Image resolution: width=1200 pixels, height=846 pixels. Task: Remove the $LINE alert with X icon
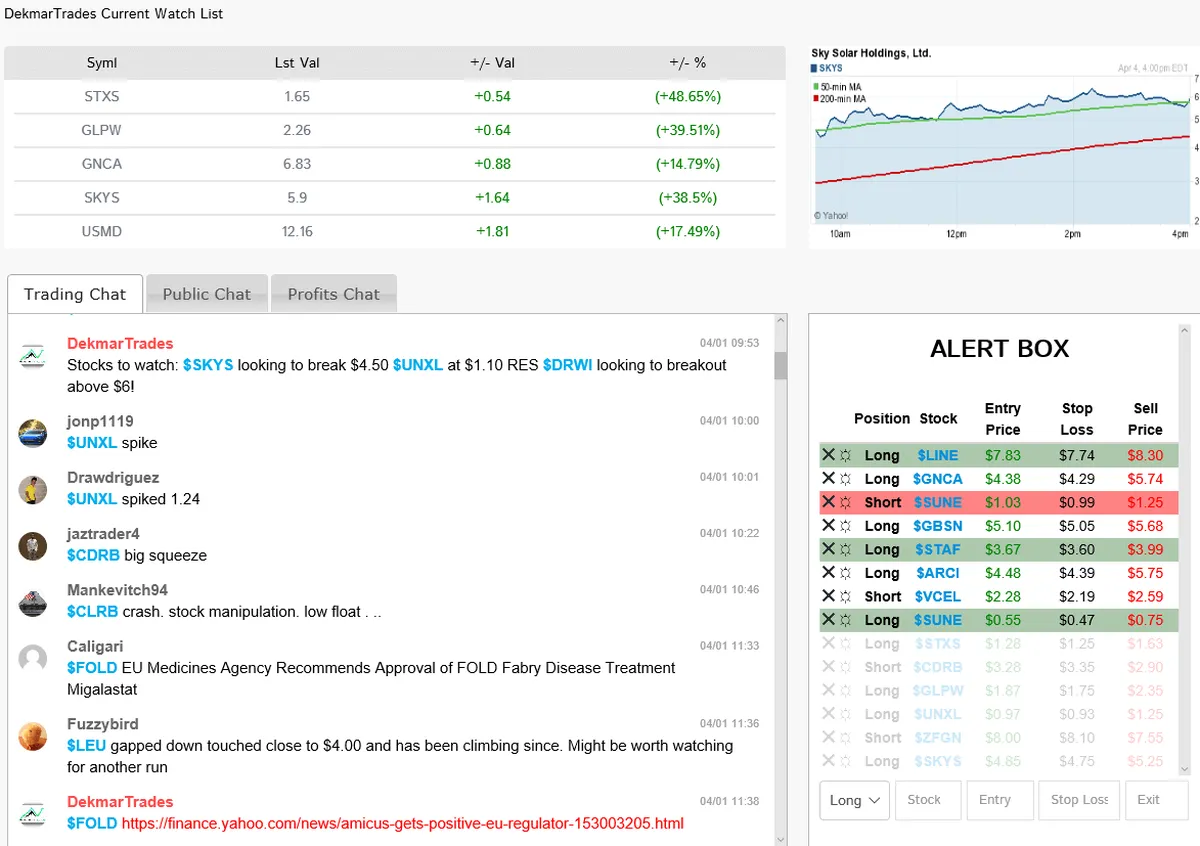coord(828,455)
